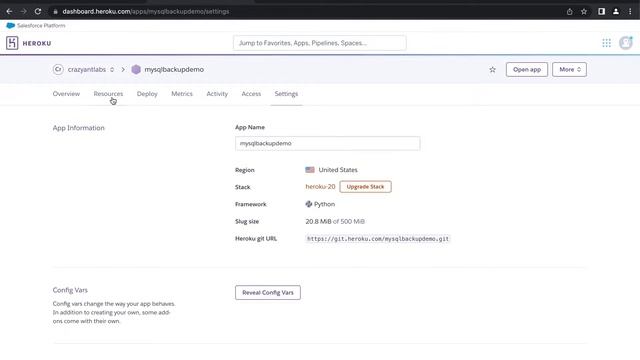This screenshot has height=360, width=640.
Task: Switch to the Resources tab
Action: coord(108,94)
